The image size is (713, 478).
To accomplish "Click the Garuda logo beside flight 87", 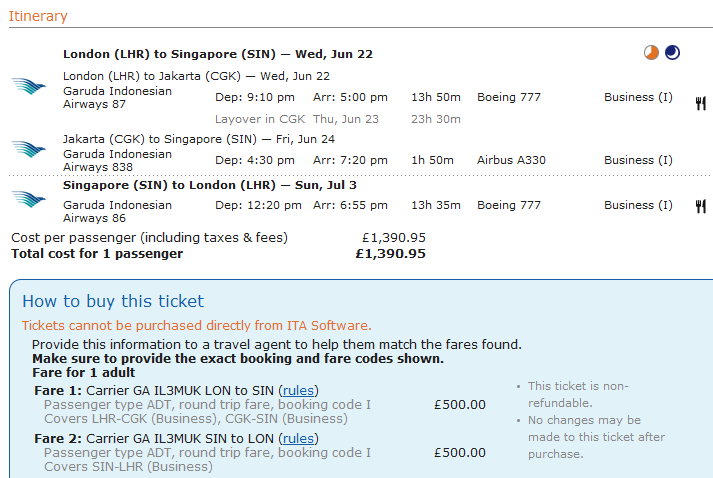I will (x=29, y=86).
